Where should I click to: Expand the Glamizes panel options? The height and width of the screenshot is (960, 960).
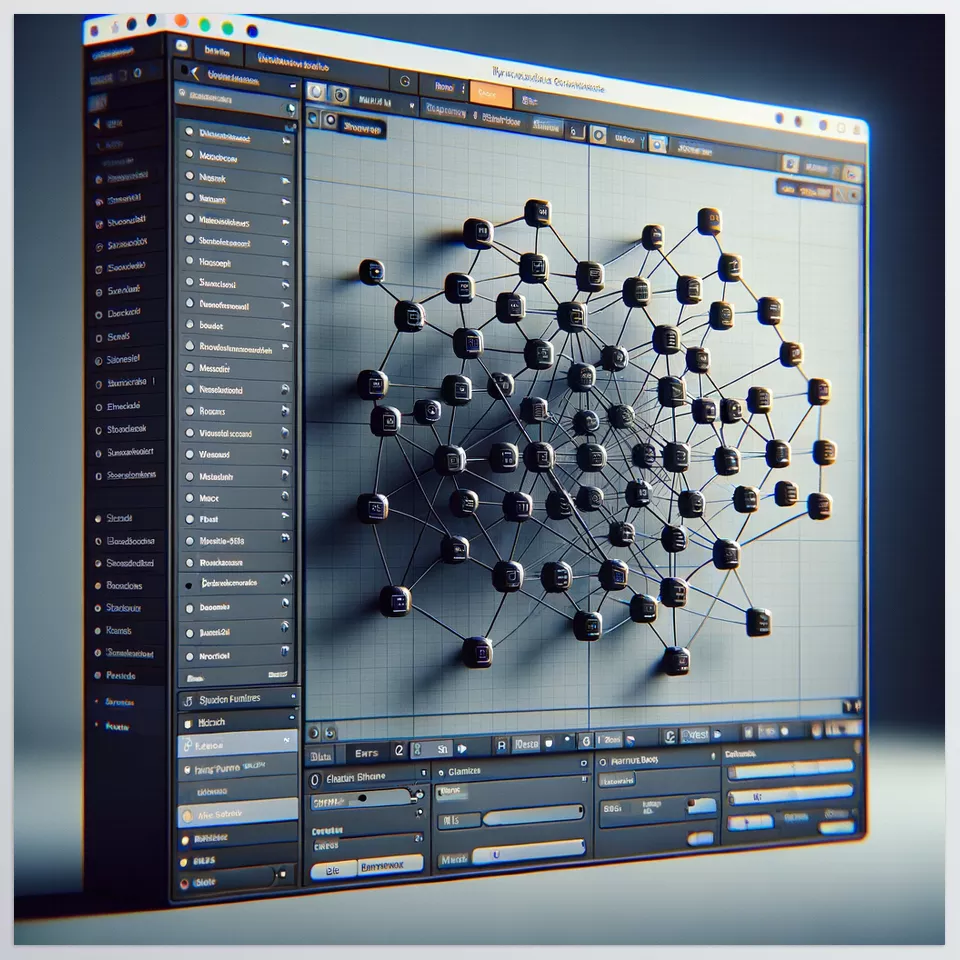tap(583, 763)
